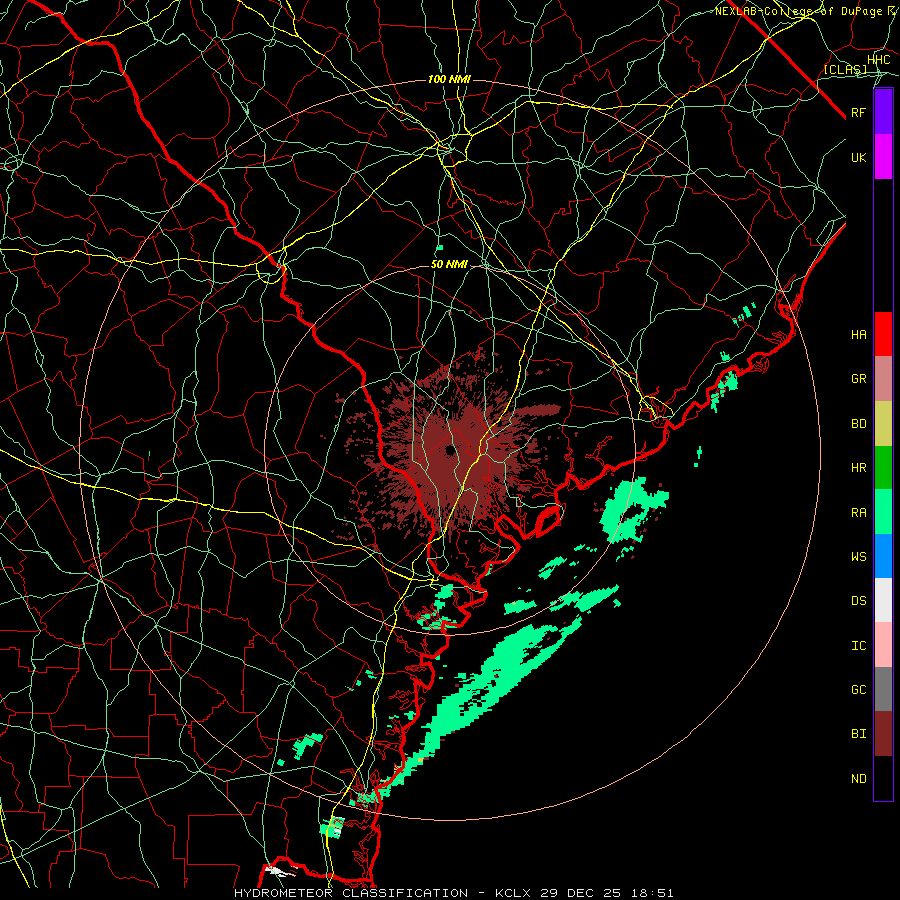Click the blue WS legend color swatch
Image resolution: width=900 pixels, height=900 pixels.
coord(883,556)
